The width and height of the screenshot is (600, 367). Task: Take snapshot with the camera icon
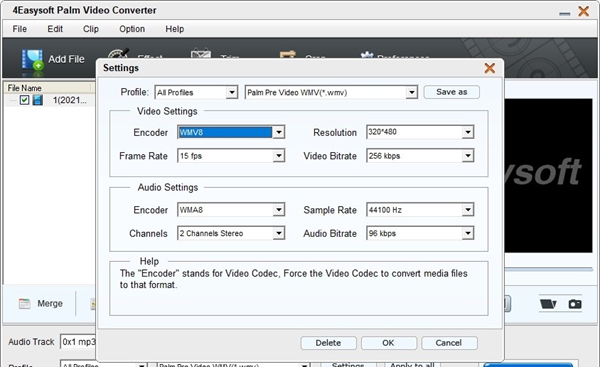[575, 304]
